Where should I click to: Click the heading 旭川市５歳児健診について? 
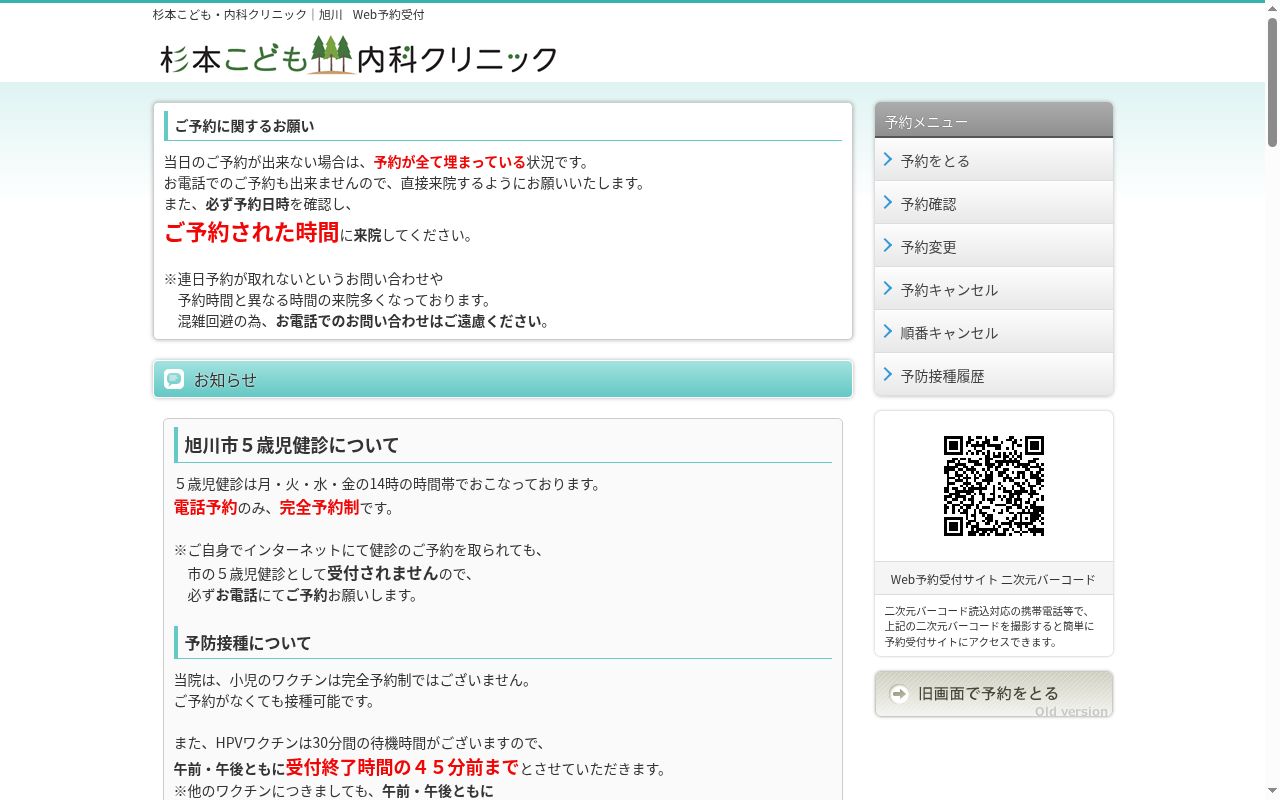click(292, 445)
